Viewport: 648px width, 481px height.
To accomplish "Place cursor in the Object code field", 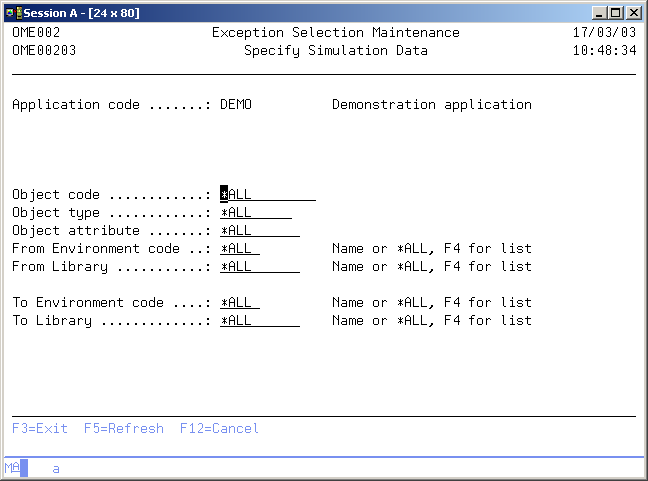I will (267, 195).
